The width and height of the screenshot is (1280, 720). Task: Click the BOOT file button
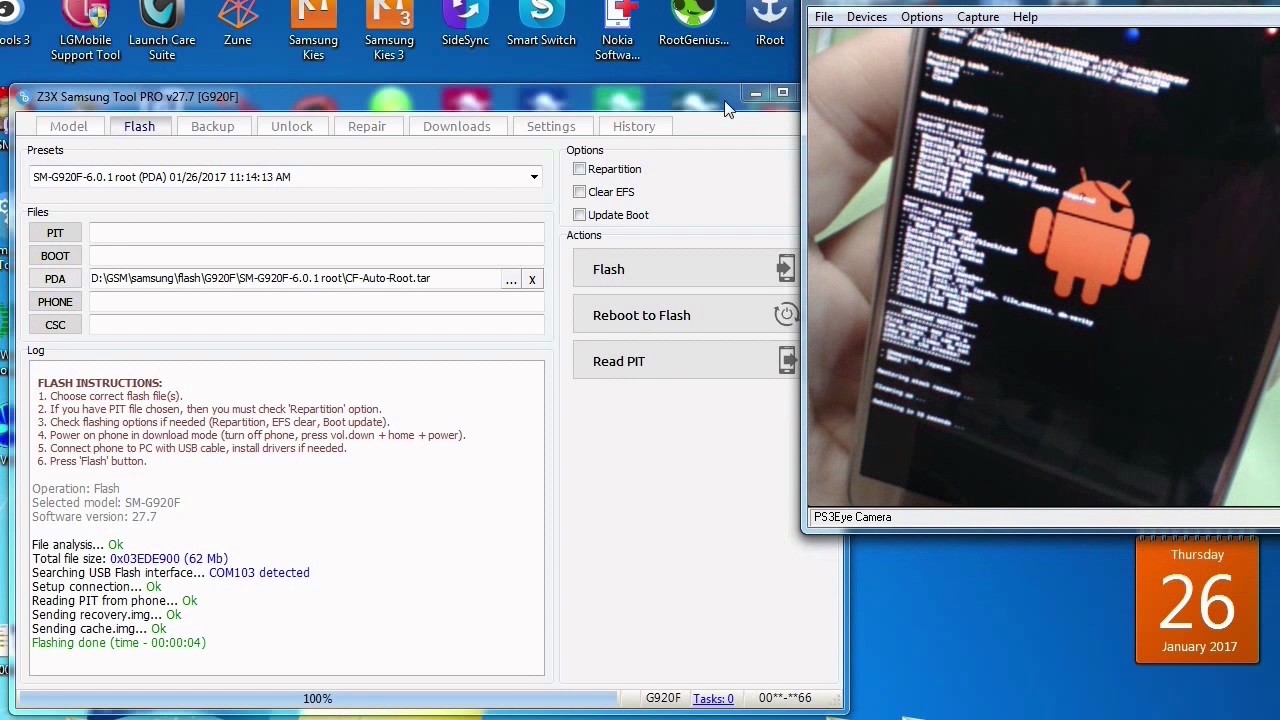point(55,256)
